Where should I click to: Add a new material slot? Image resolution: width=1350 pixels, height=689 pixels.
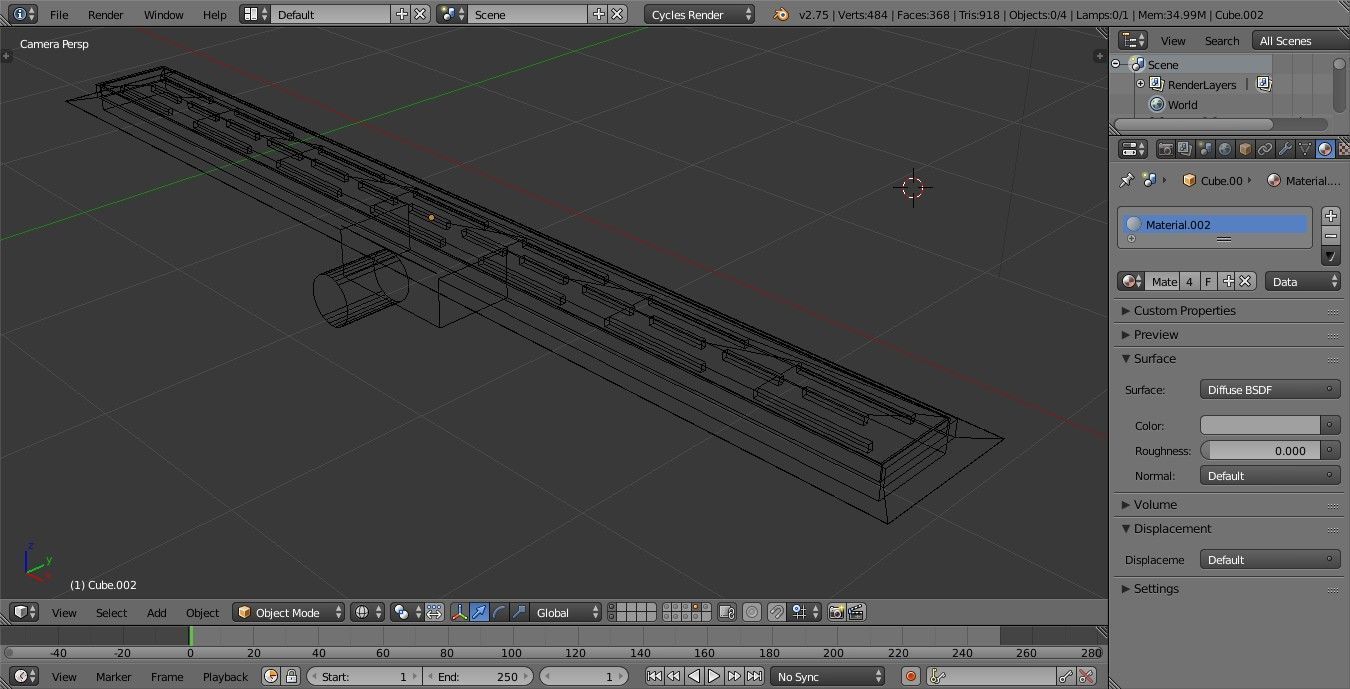[x=1330, y=216]
